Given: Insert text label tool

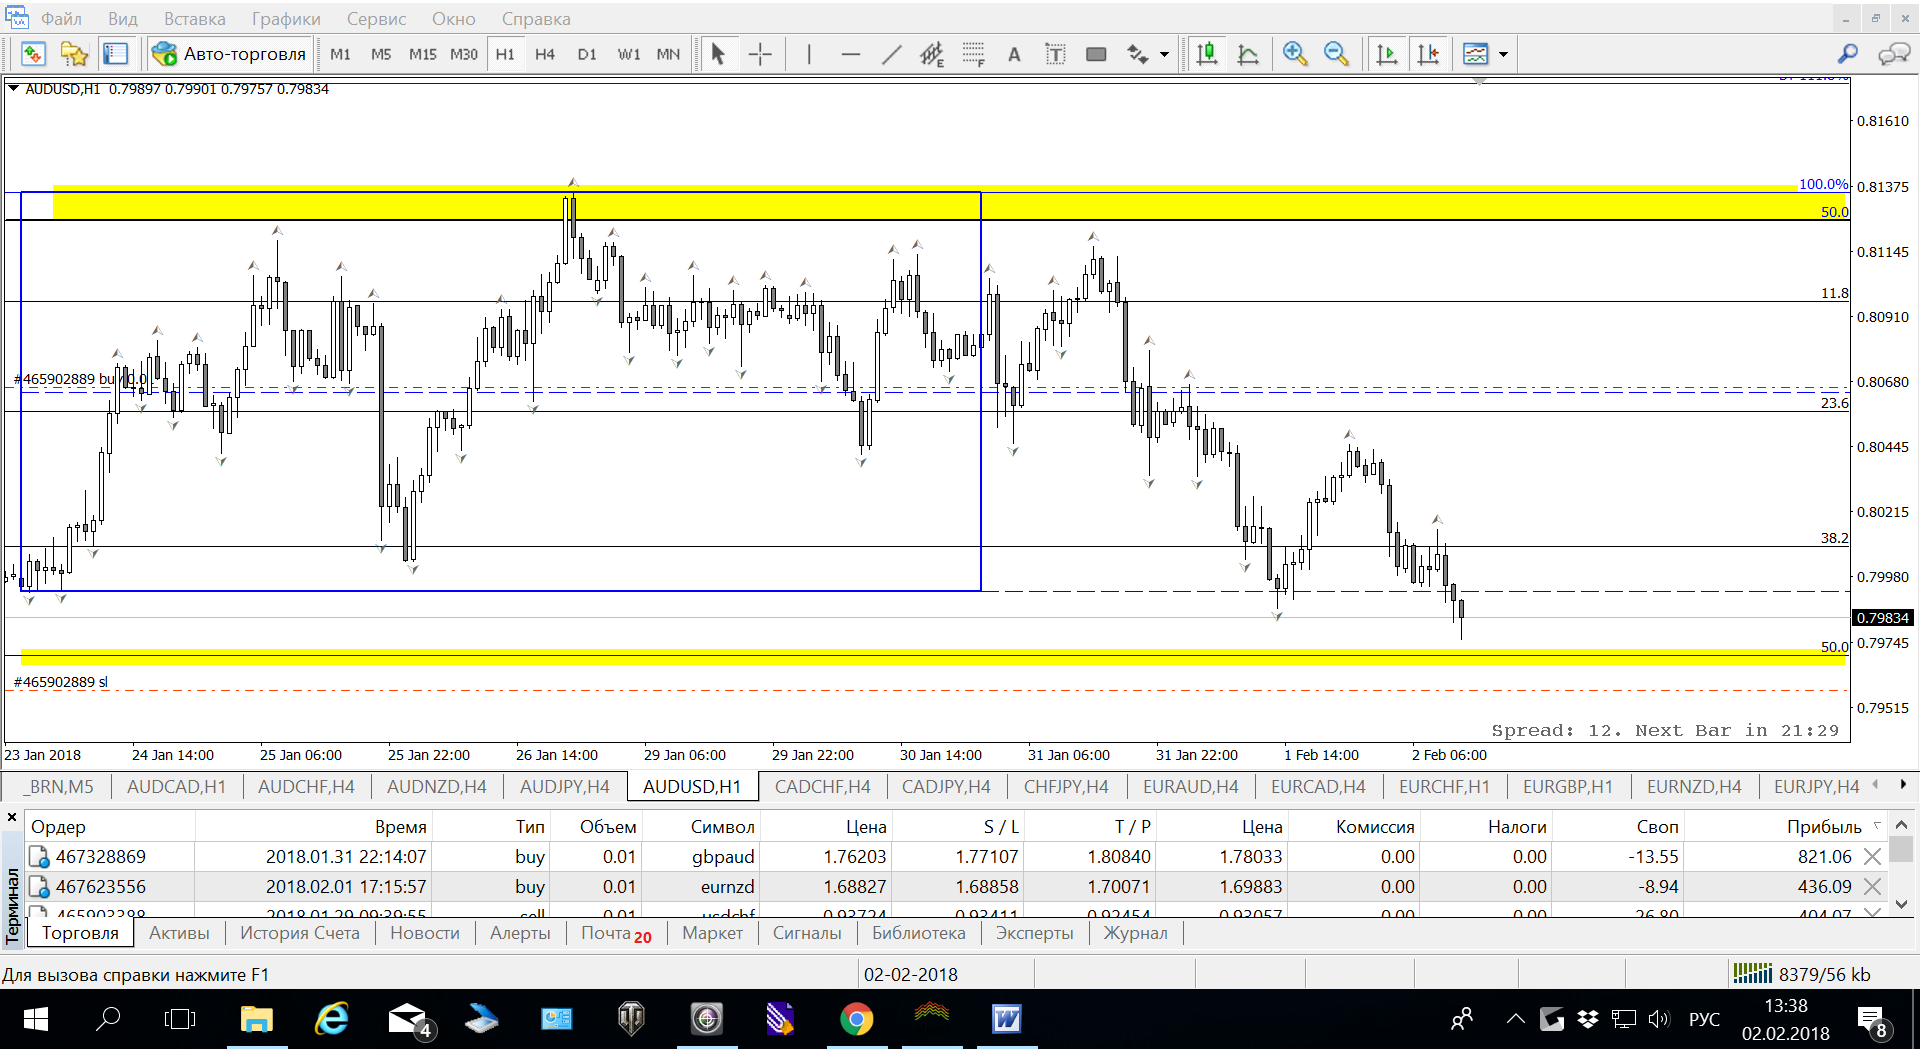Looking at the screenshot, I should point(1055,54).
